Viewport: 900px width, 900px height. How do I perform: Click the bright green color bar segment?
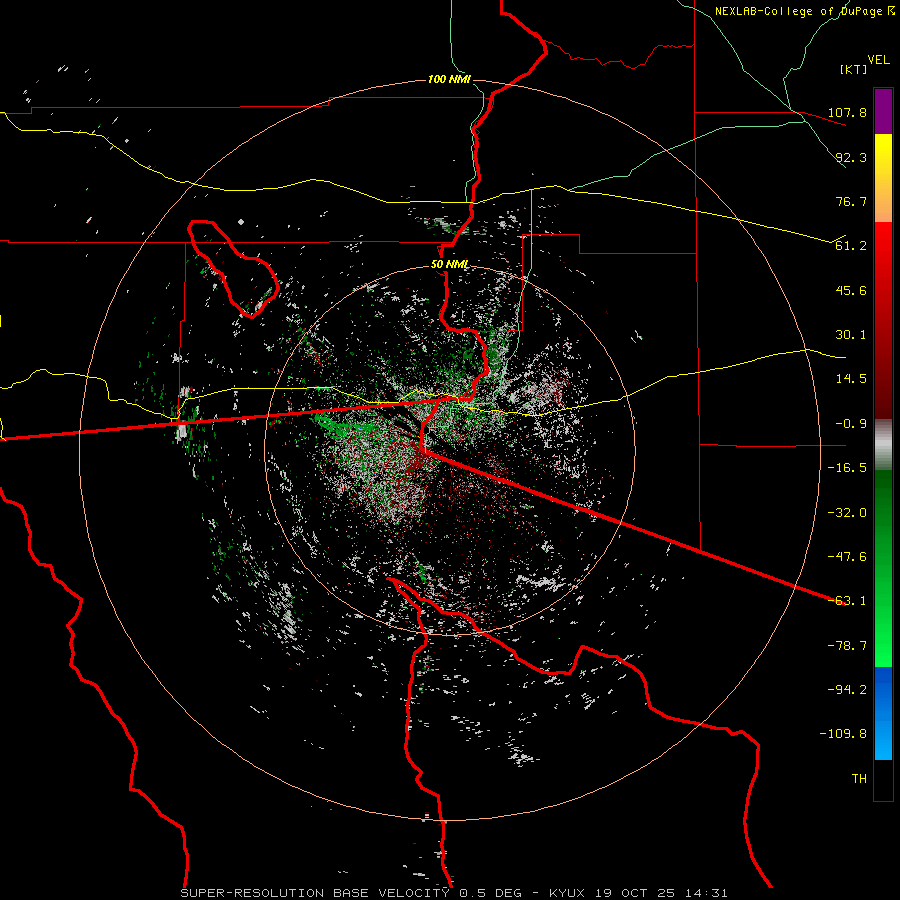(x=883, y=568)
